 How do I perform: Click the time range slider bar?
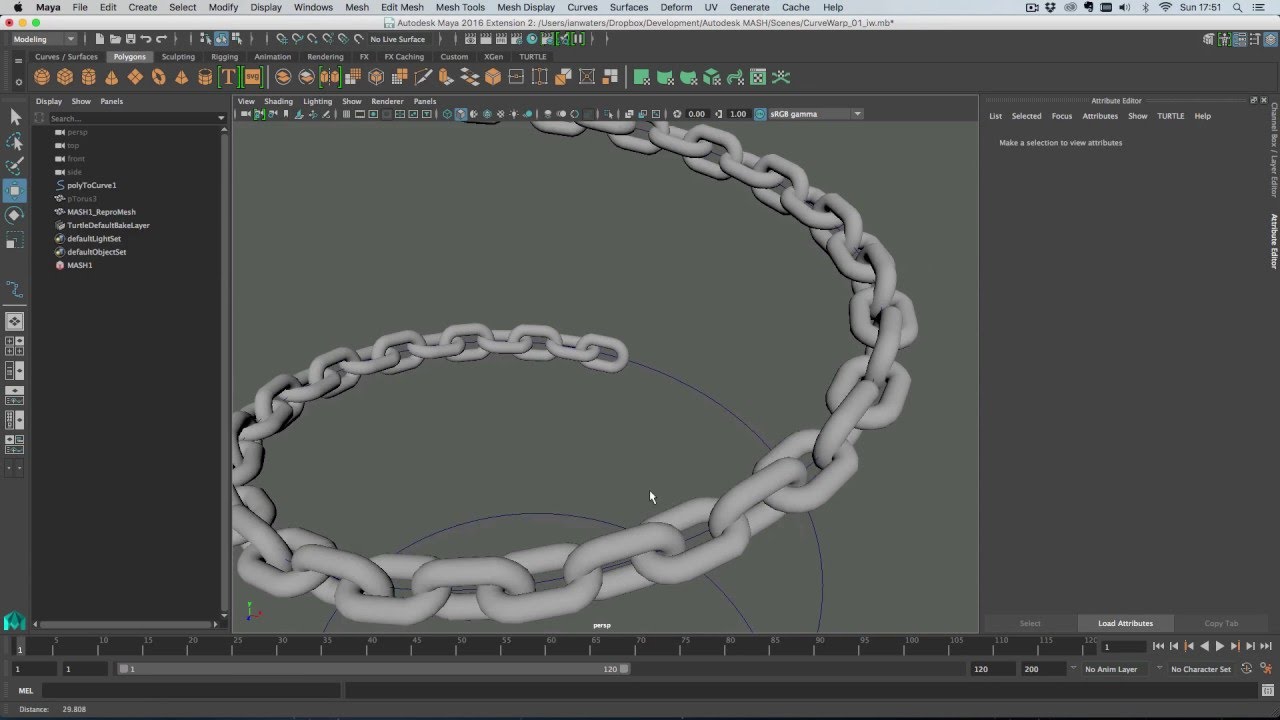[x=372, y=669]
